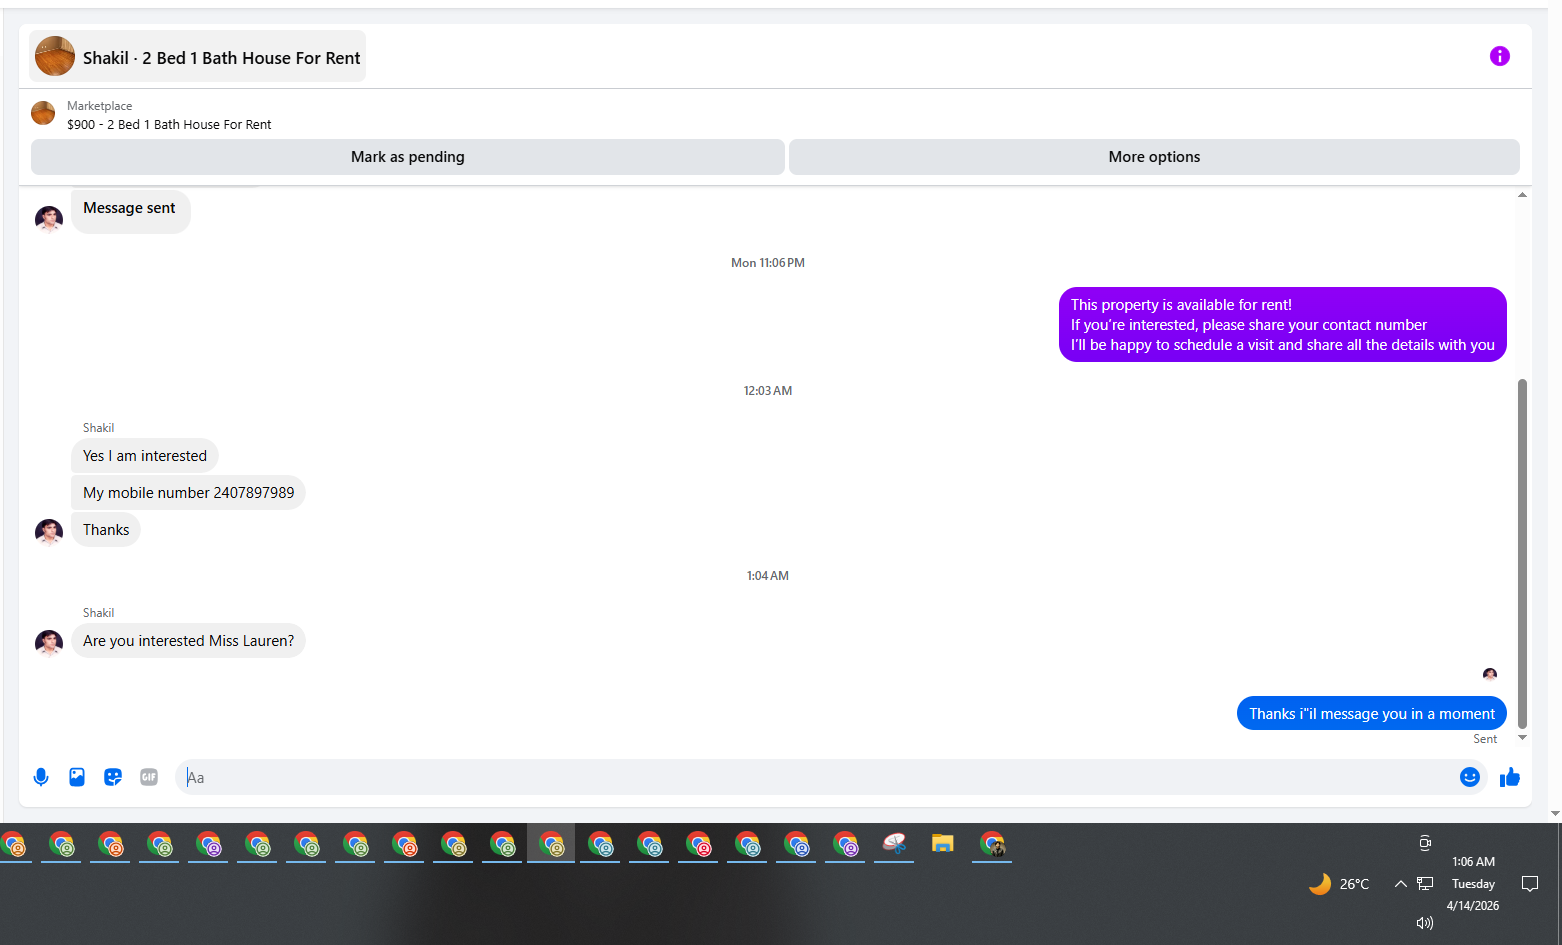The width and height of the screenshot is (1562, 945).
Task: Open the Windows notification center
Action: [1530, 884]
